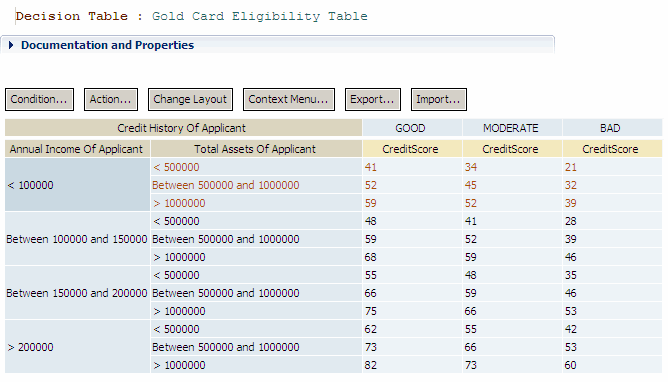Screen dimensions: 668x382
Task: Click CreditScore header under MODERATE
Action: pos(512,149)
